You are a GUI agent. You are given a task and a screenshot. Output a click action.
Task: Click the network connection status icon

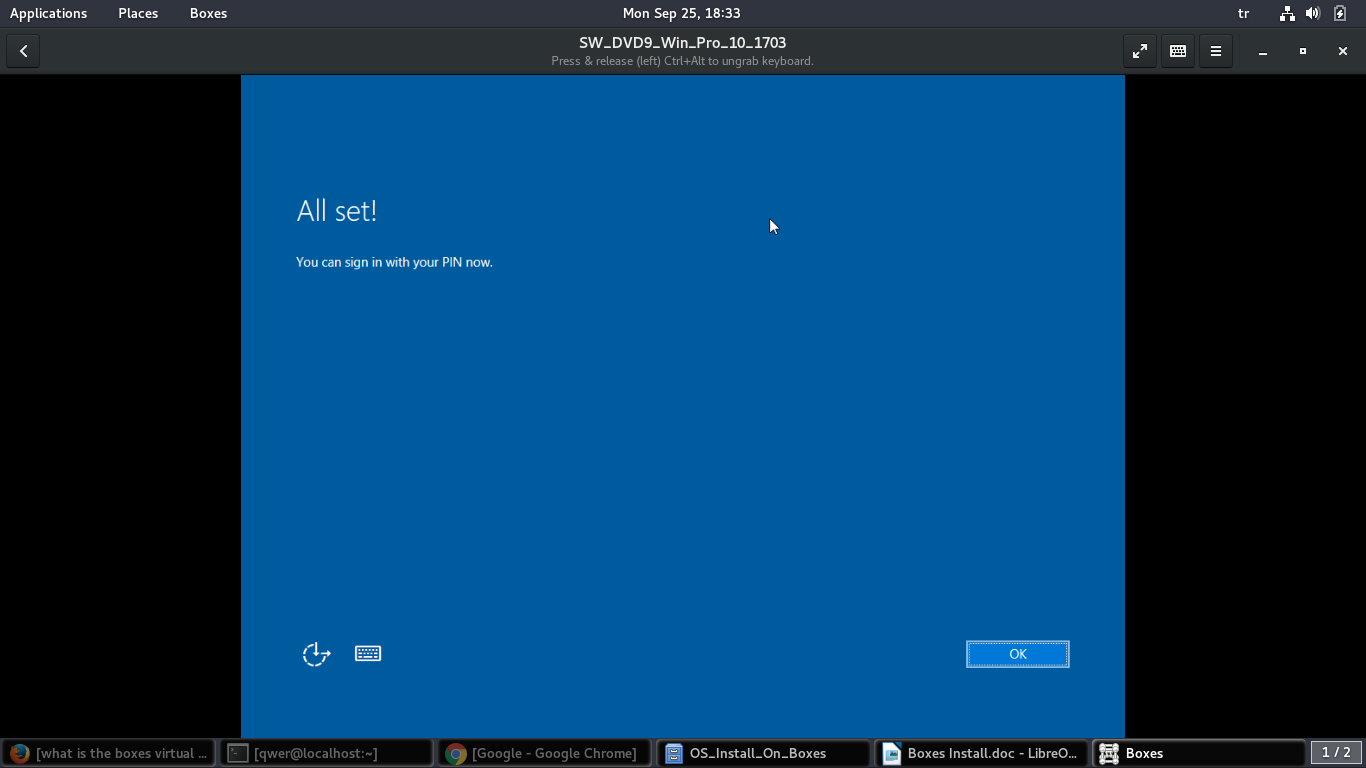pyautogui.click(x=1287, y=13)
